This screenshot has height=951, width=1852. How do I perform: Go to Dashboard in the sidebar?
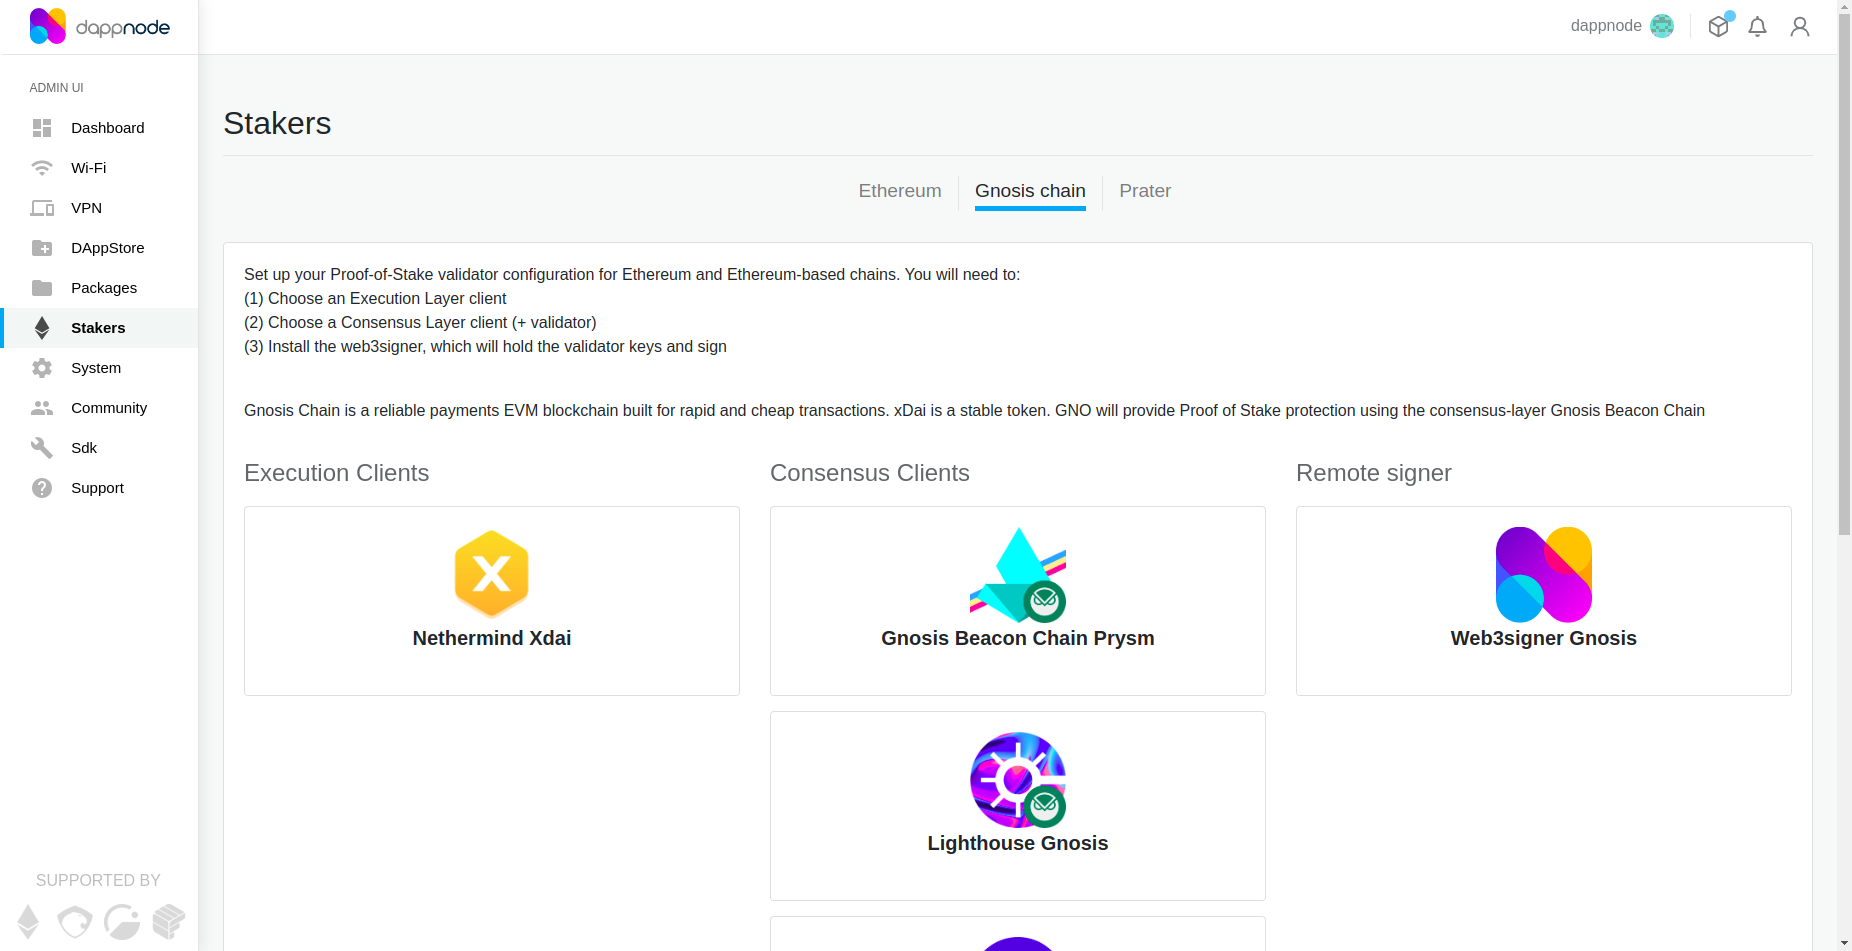point(100,128)
